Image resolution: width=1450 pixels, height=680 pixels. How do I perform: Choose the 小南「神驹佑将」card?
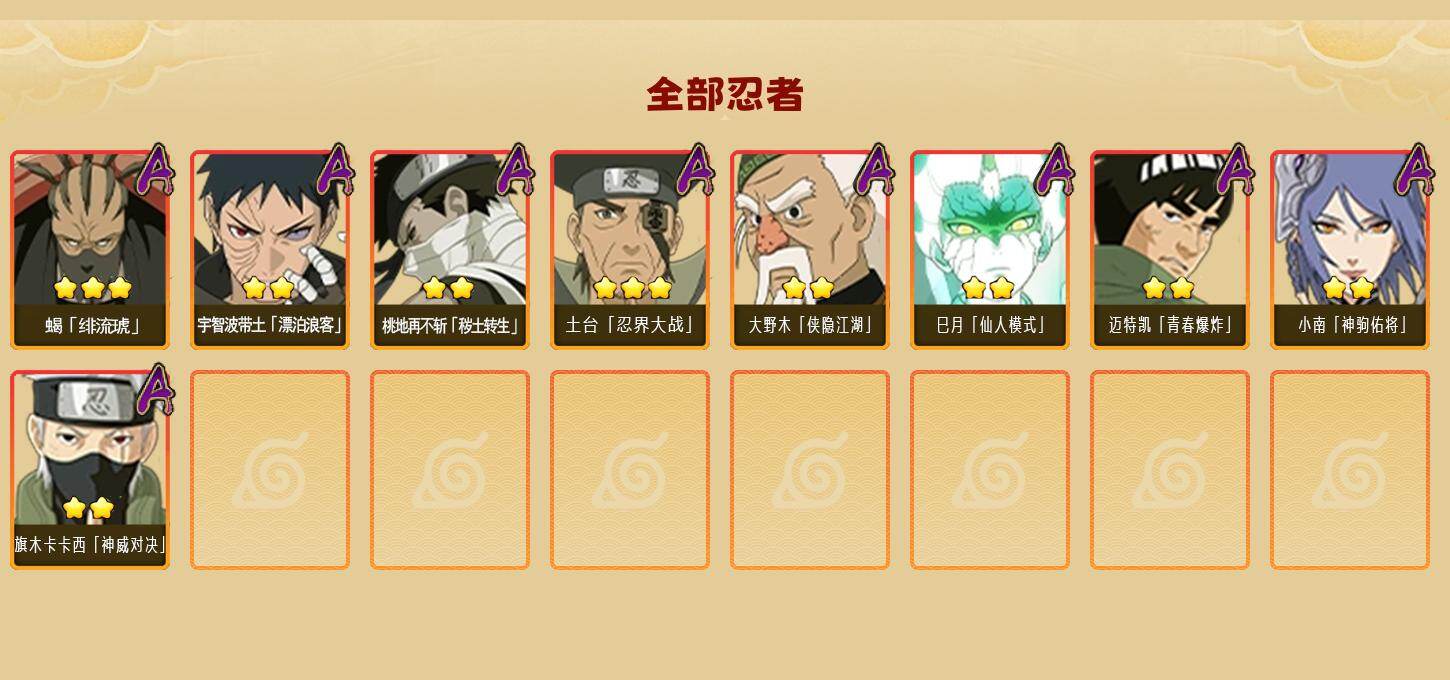click(1350, 250)
